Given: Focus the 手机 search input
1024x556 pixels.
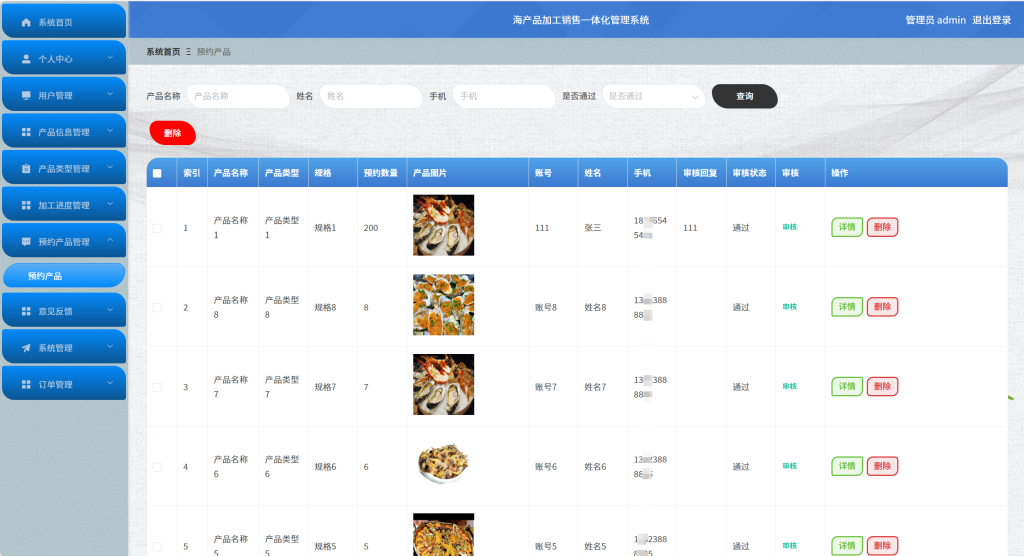Looking at the screenshot, I should [504, 96].
